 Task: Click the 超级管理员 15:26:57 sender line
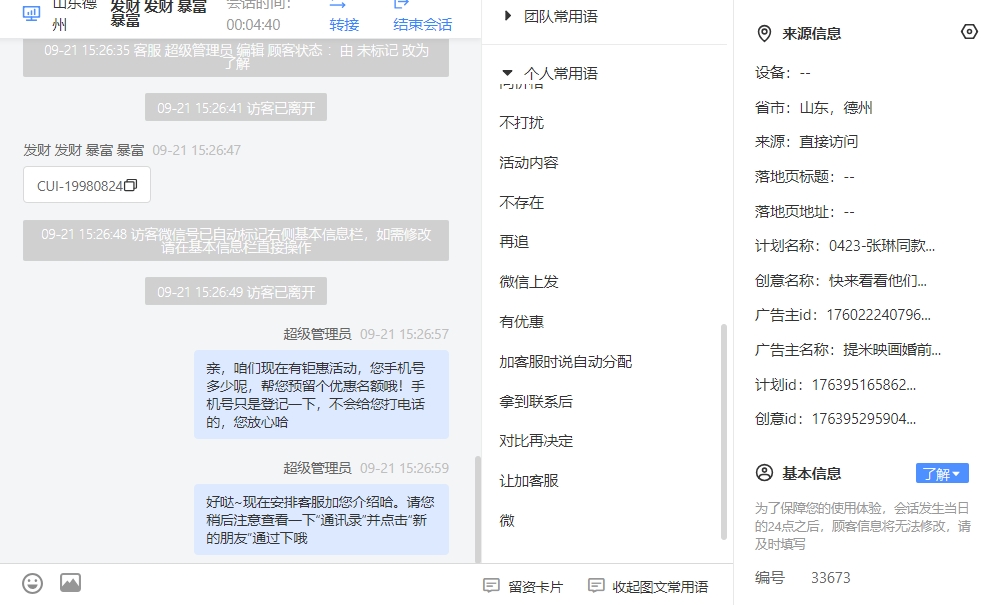366,334
